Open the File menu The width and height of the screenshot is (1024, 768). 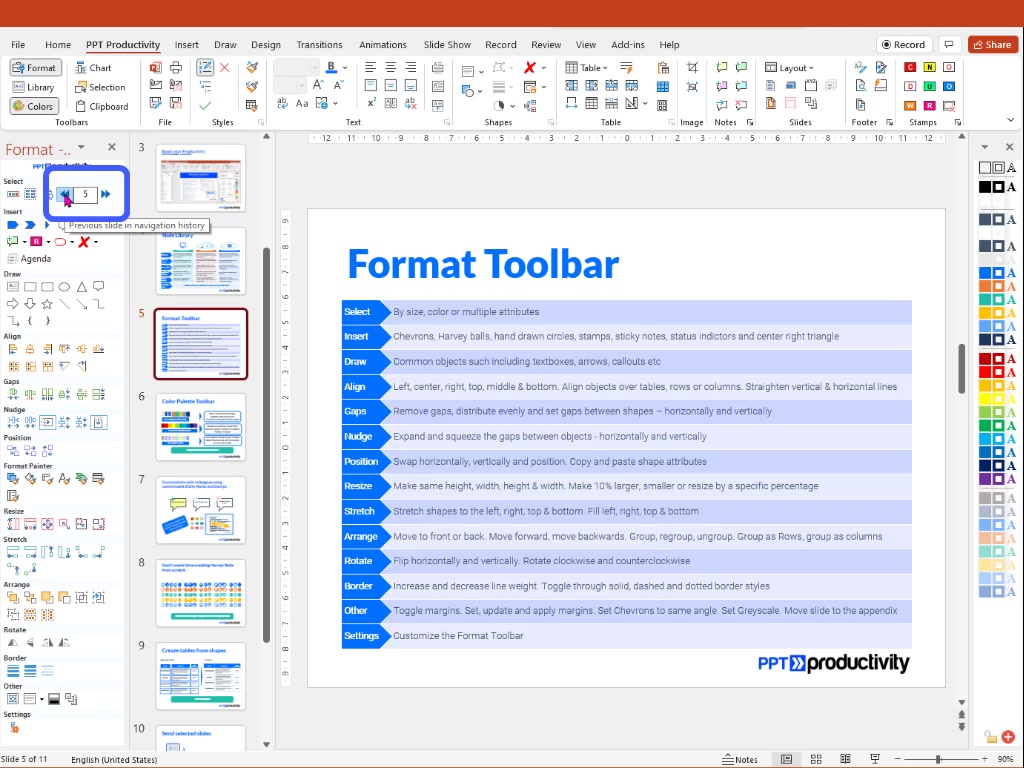pos(18,44)
